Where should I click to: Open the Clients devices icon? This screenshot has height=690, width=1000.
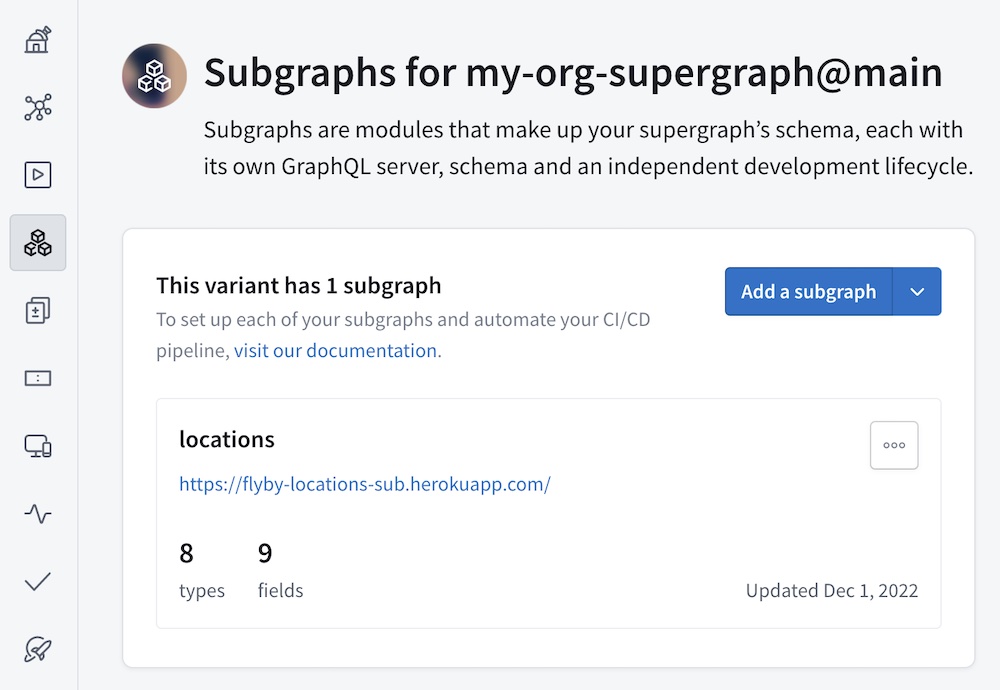coord(38,446)
